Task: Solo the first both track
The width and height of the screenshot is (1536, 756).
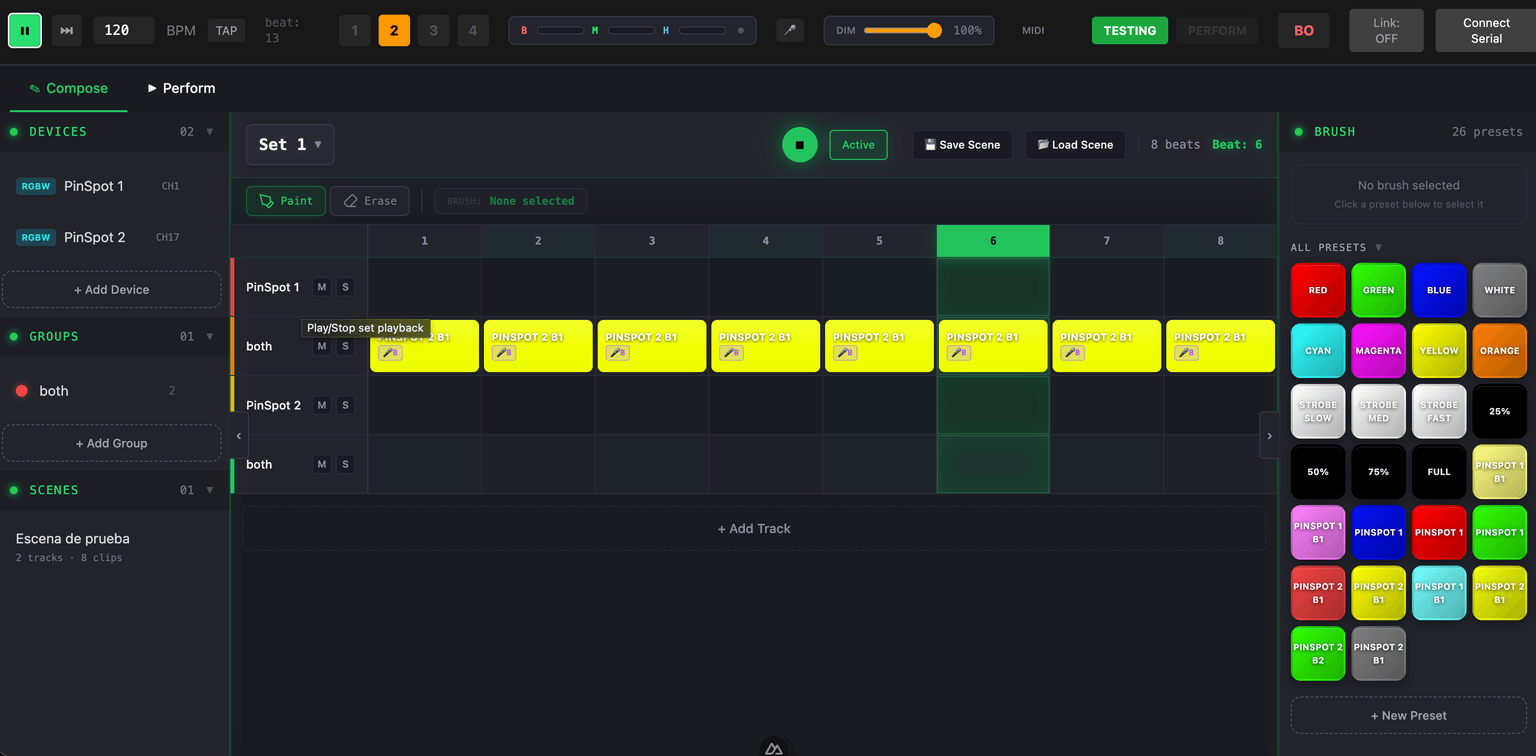Action: pyautogui.click(x=345, y=345)
